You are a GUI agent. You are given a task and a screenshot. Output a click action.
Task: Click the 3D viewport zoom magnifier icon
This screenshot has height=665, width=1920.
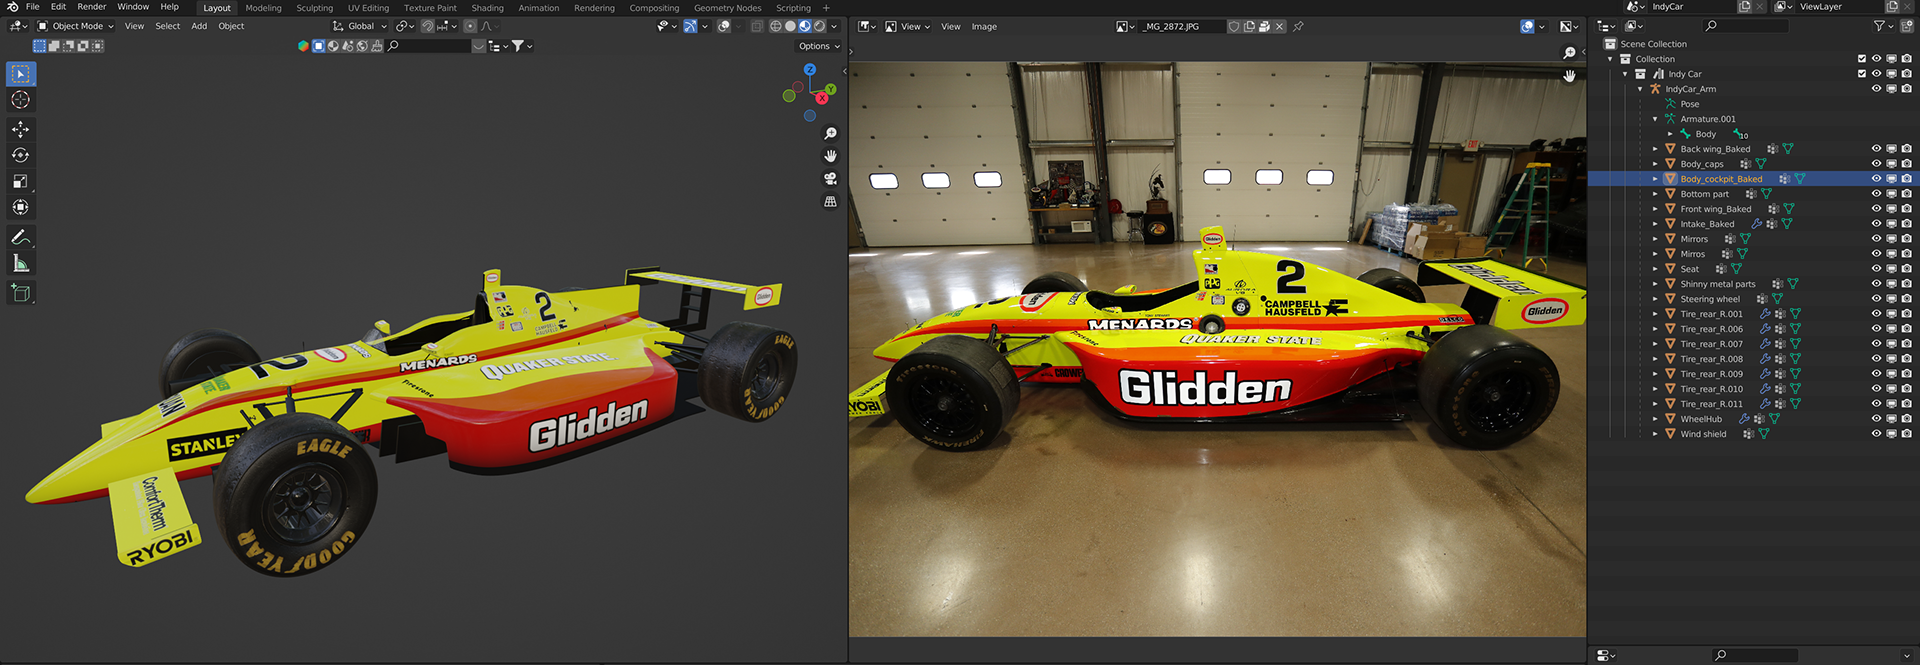(x=830, y=133)
